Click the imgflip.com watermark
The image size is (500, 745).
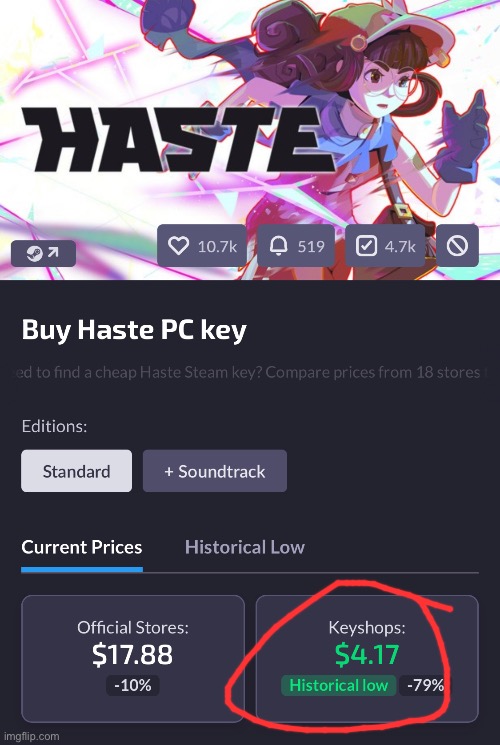click(x=30, y=737)
